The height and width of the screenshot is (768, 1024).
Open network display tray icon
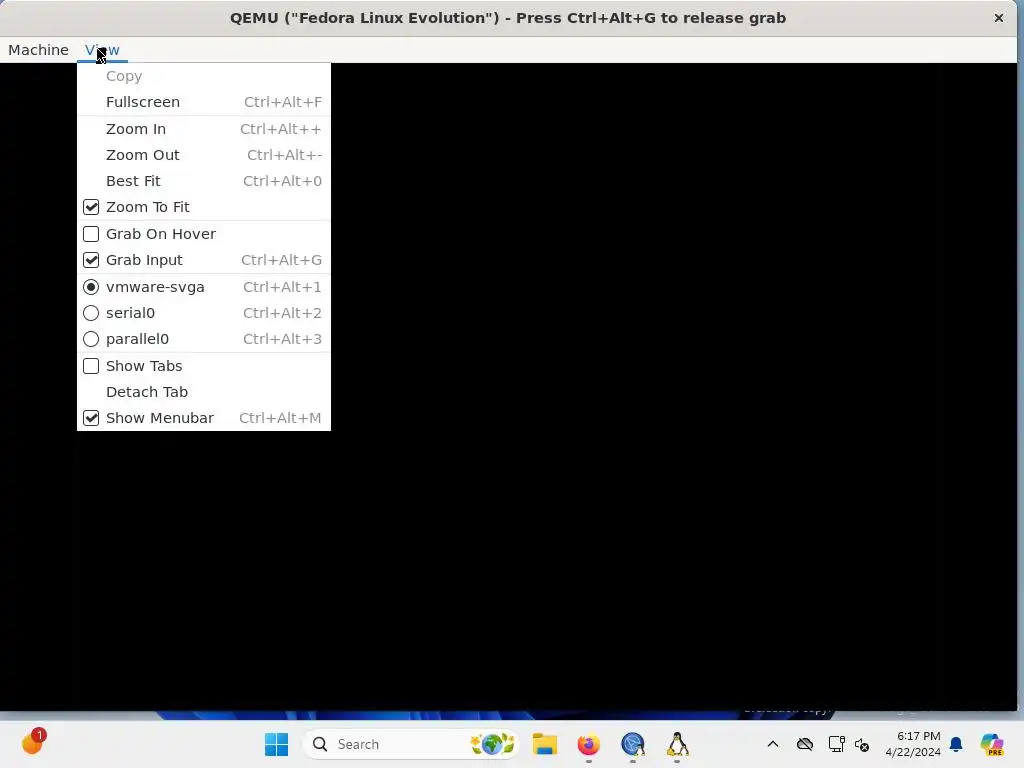[837, 744]
